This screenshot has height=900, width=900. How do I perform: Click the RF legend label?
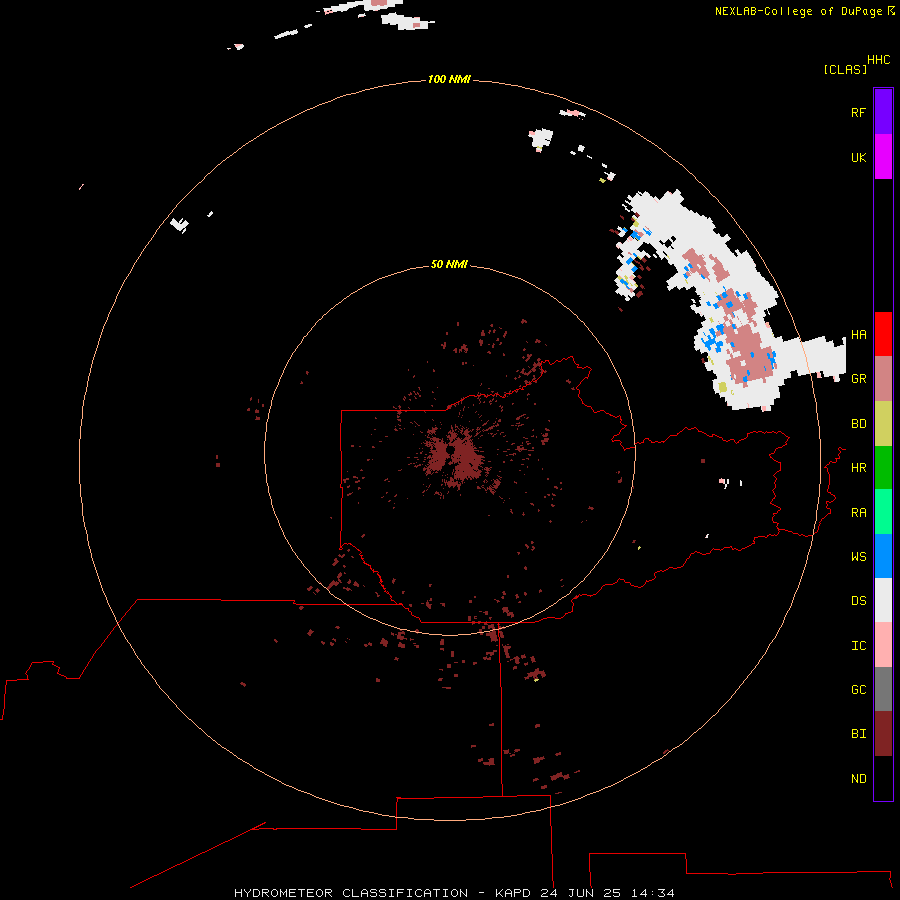pos(858,112)
